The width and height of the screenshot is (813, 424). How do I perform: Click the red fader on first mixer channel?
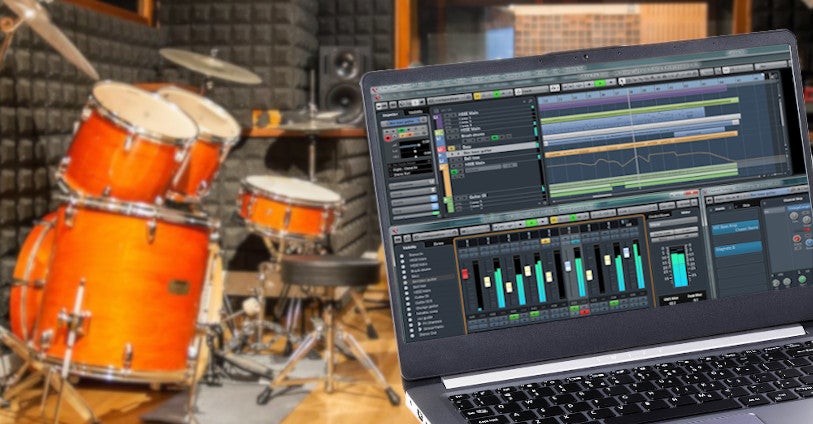[x=465, y=274]
